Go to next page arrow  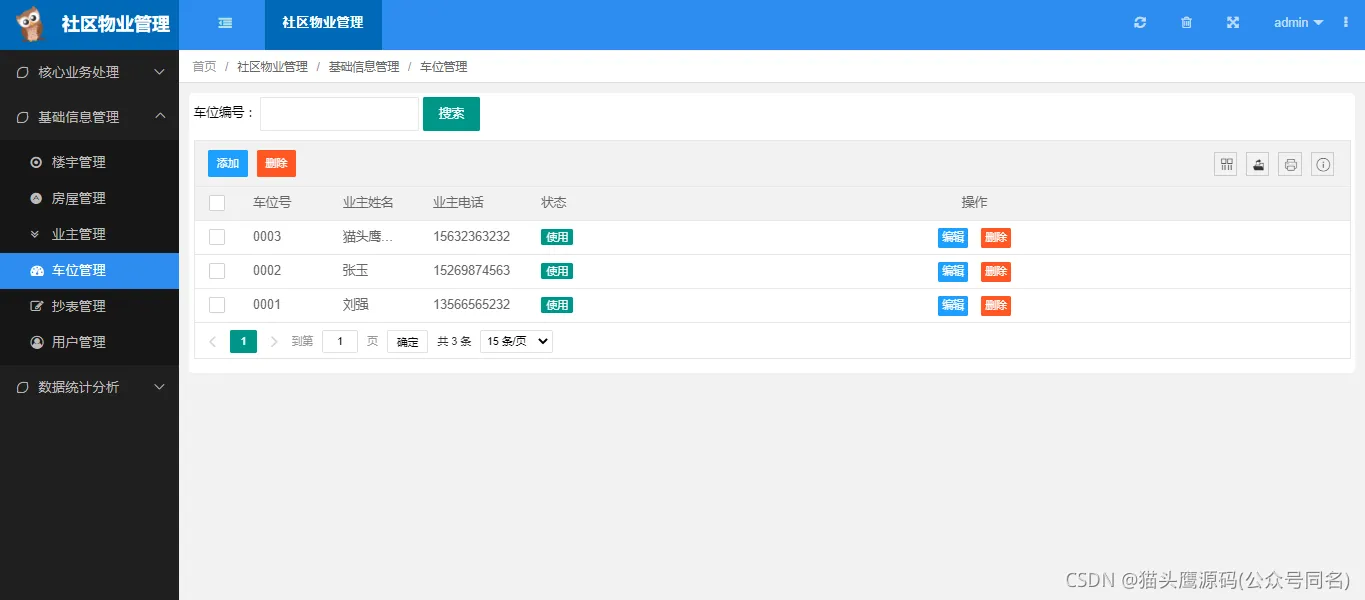click(274, 342)
